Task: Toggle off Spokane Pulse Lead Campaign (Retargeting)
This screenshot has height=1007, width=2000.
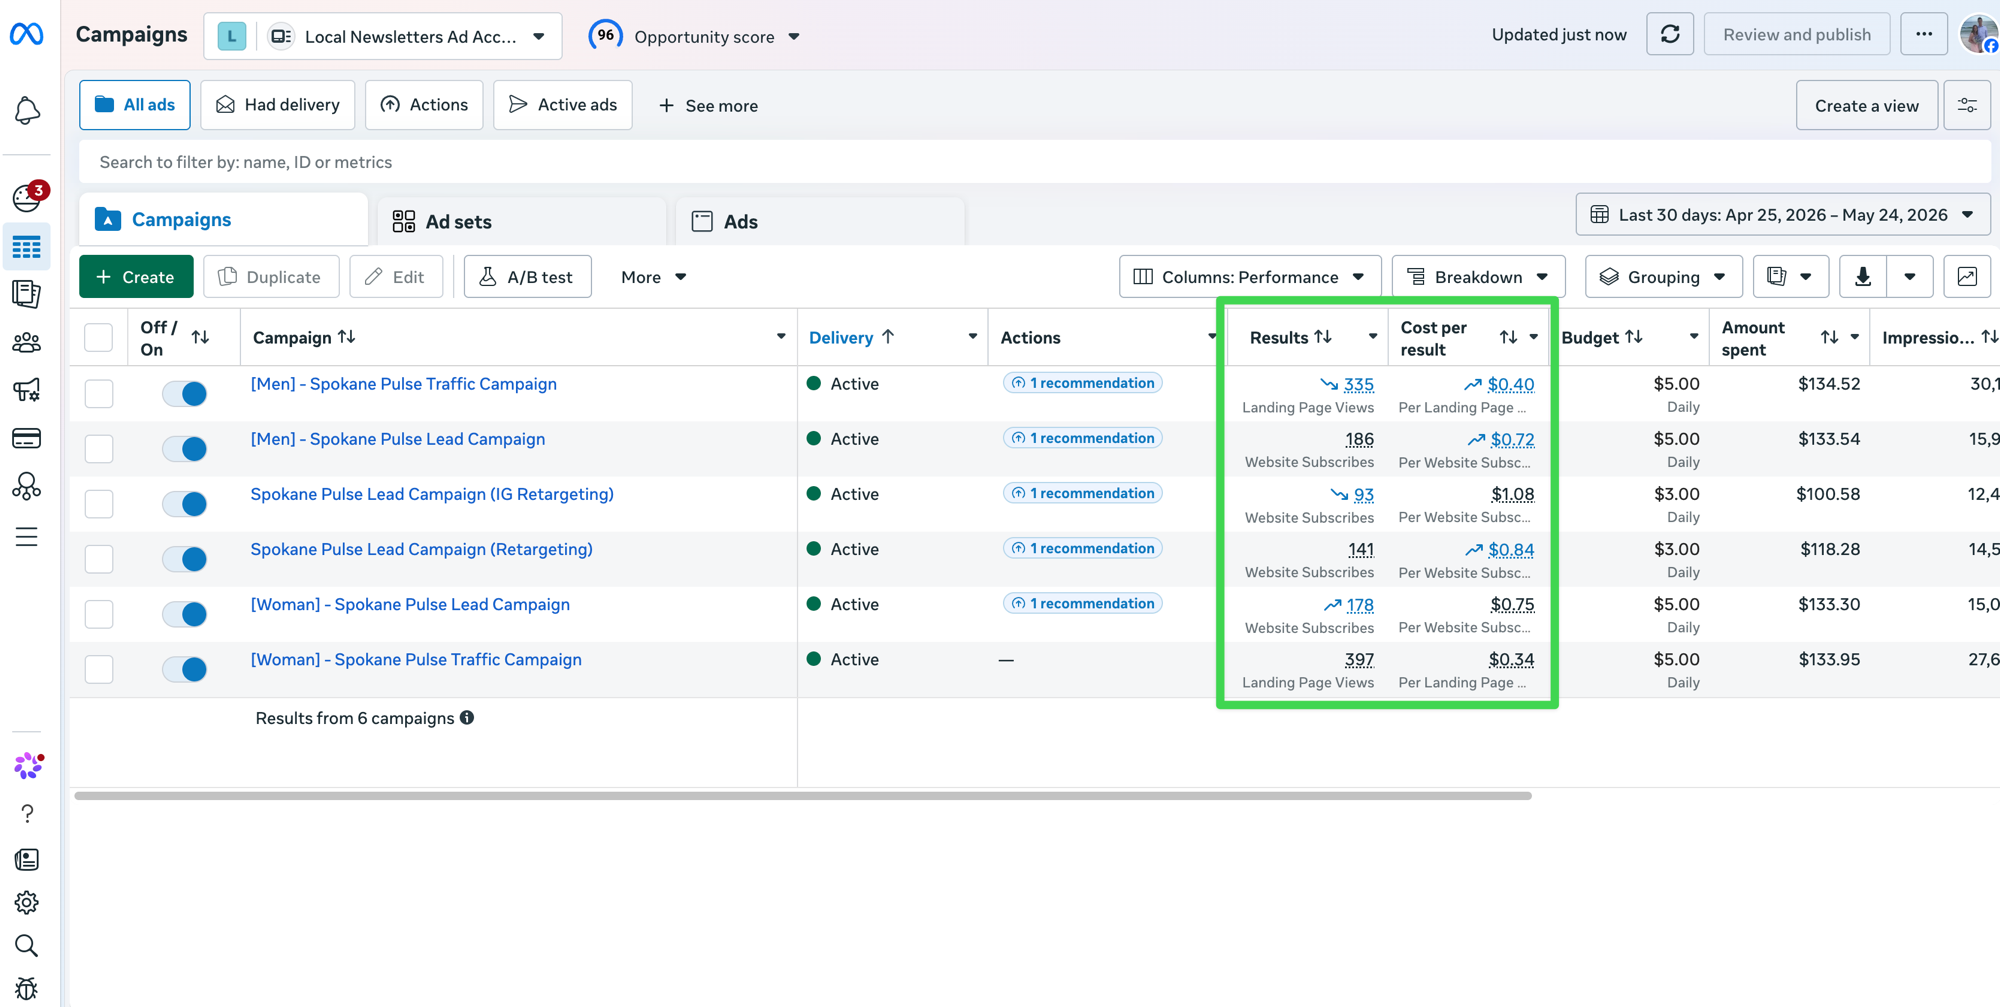Action: tap(185, 558)
